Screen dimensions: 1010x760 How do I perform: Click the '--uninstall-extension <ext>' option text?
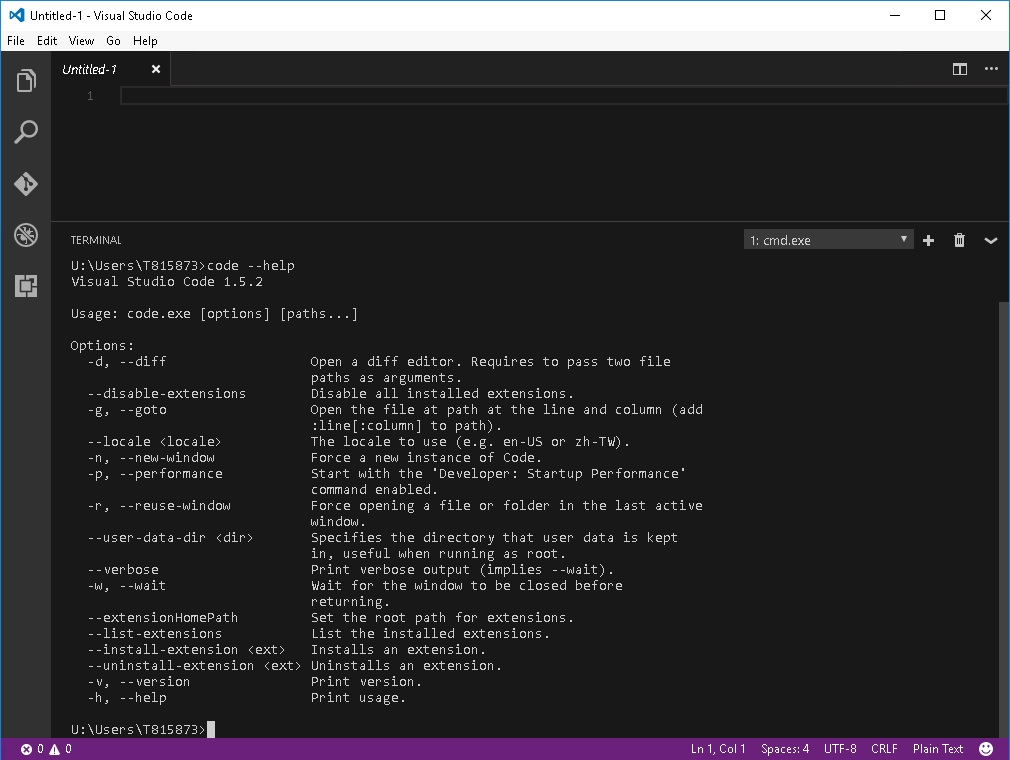194,665
